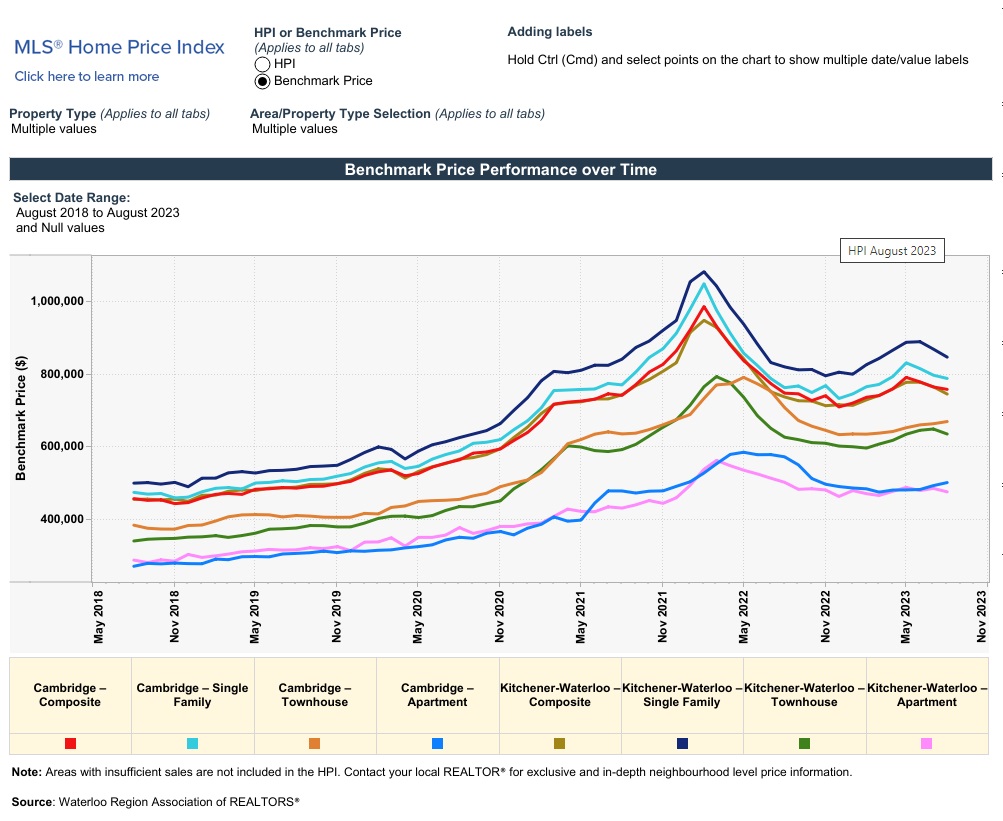The height and width of the screenshot is (821, 1003).
Task: Open the 'Click here to learn more' link
Action: 87,77
